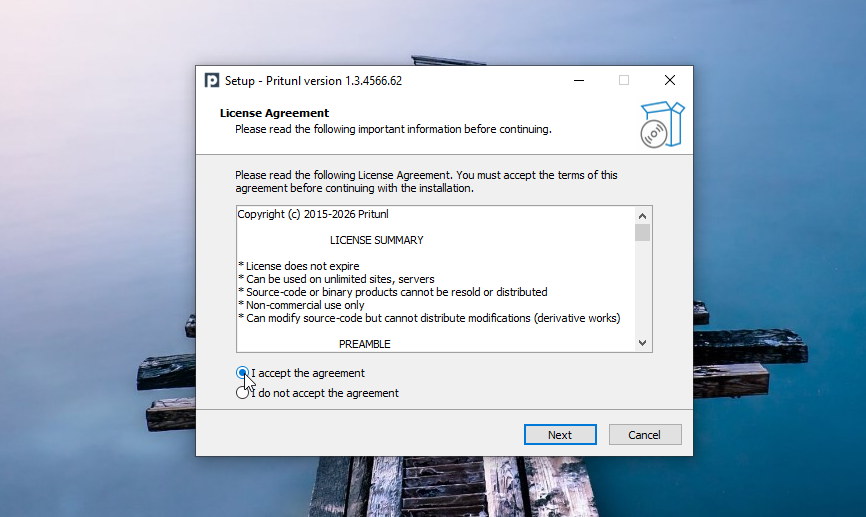
Task: Cancel the Pritunl installation
Action: coord(644,435)
